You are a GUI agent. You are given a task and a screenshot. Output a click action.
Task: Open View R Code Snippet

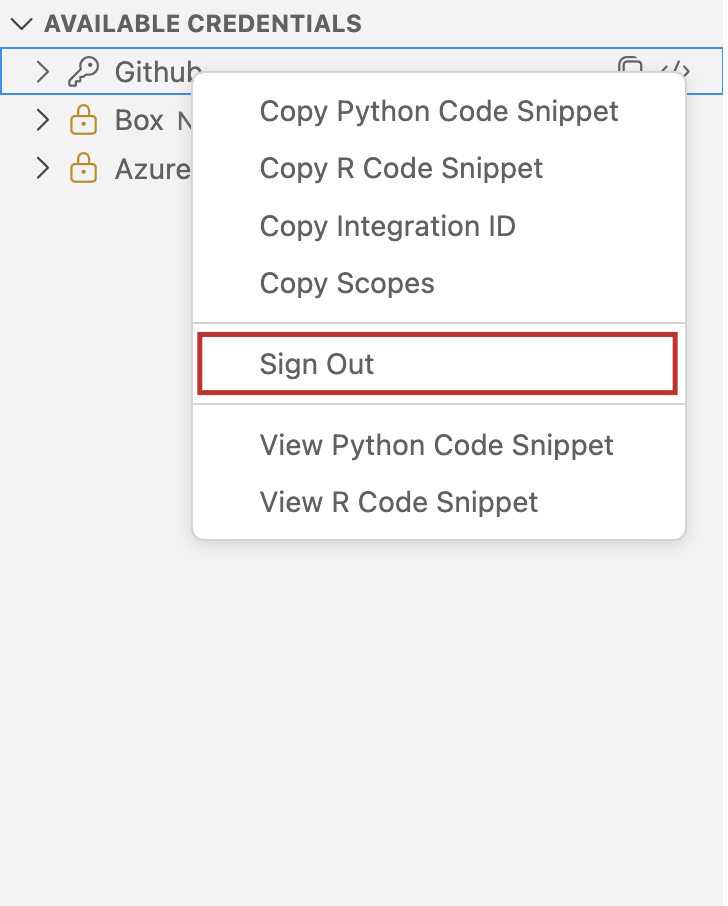click(398, 502)
